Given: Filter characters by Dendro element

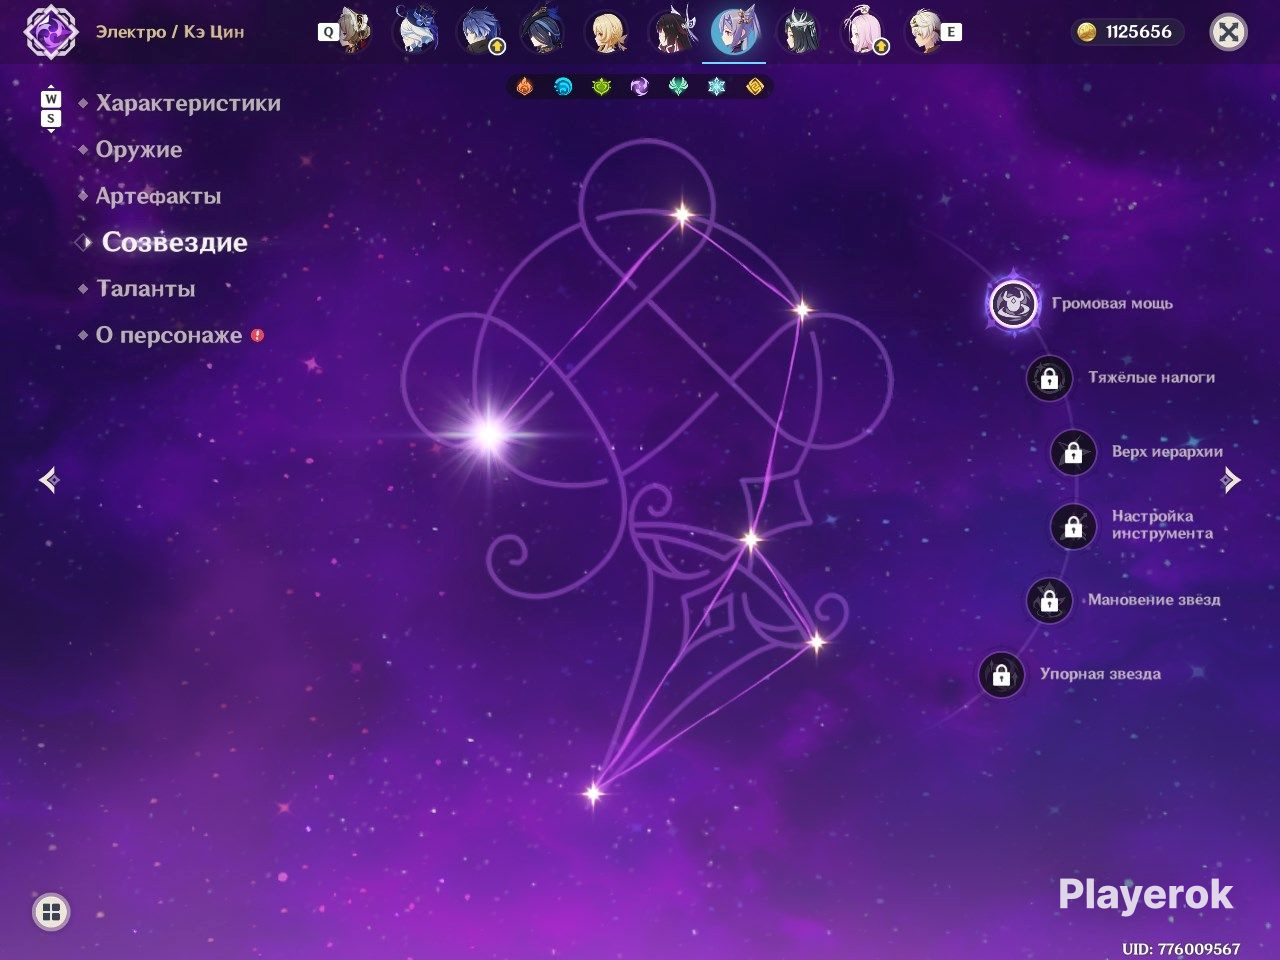Looking at the screenshot, I should click(601, 87).
